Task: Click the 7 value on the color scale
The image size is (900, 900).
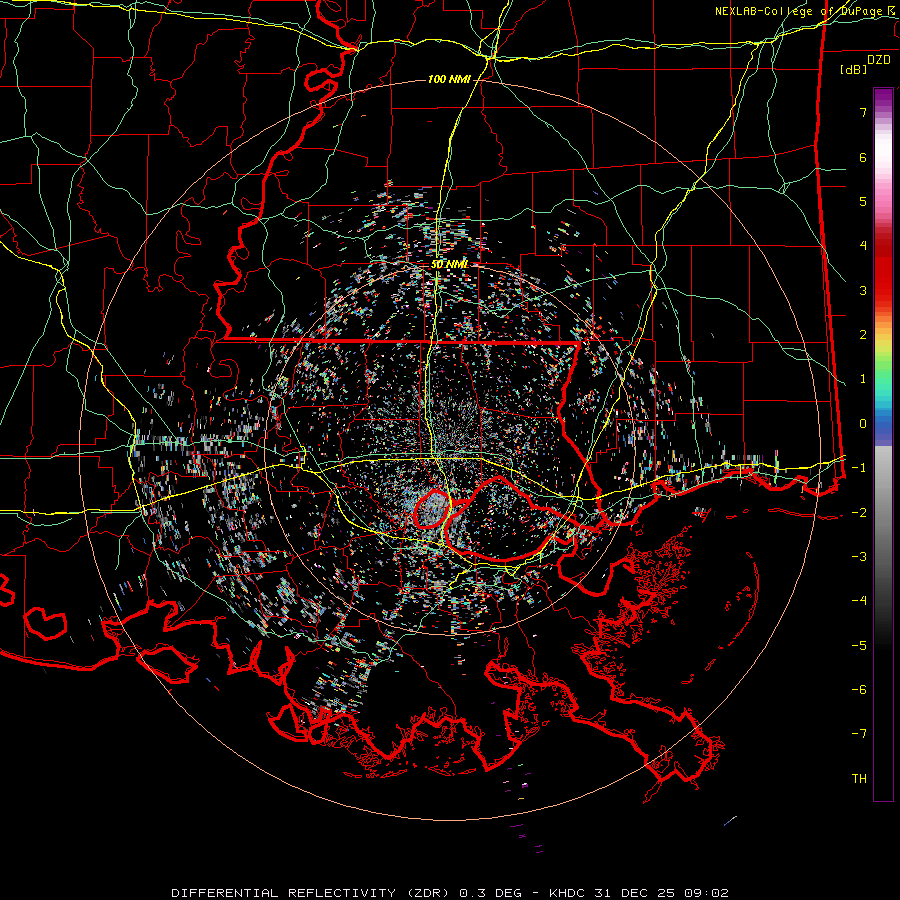Action: (x=863, y=112)
